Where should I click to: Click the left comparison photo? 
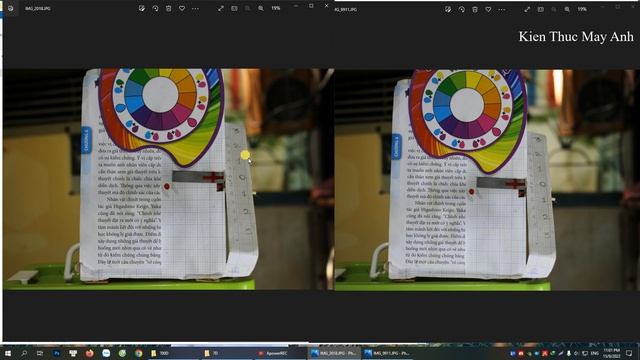168,179
